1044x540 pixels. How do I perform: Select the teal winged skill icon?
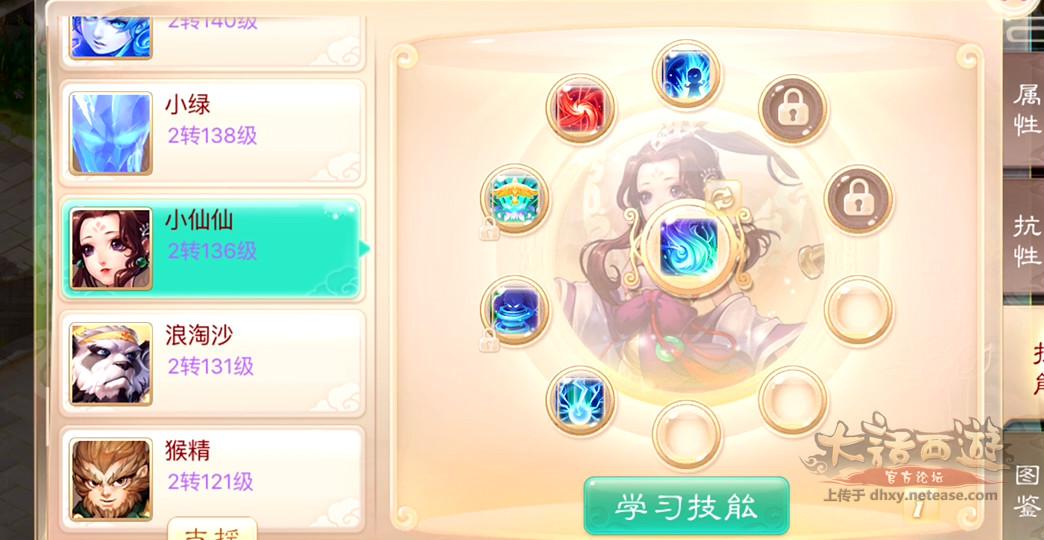click(514, 198)
